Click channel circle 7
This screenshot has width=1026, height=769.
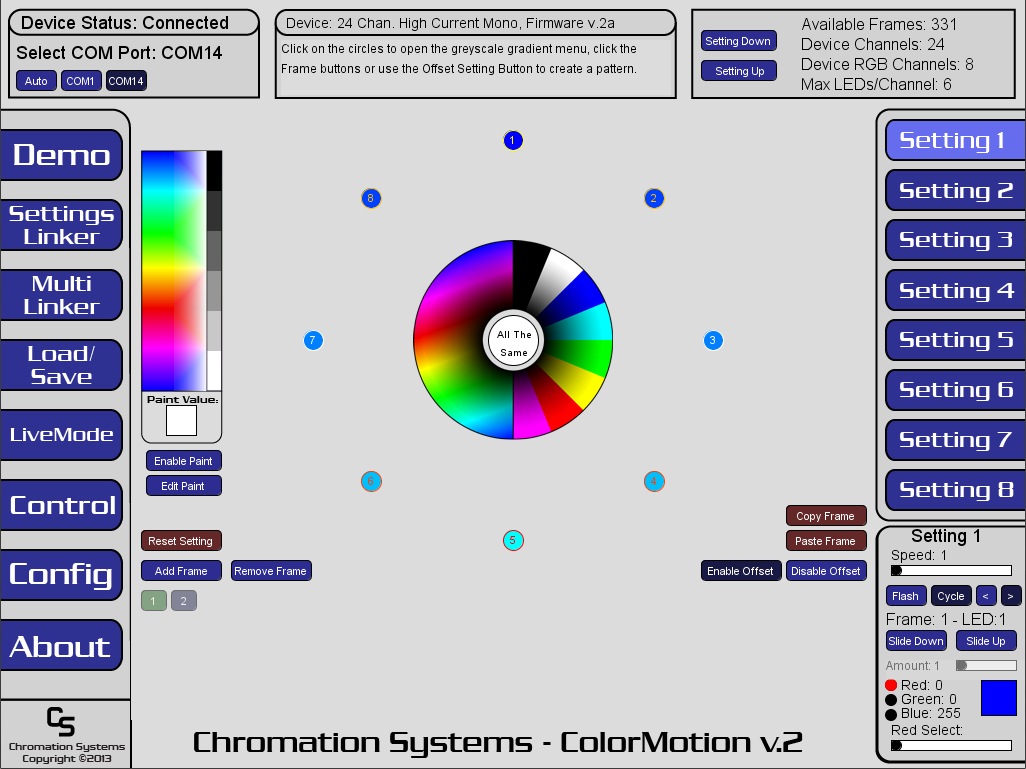click(x=313, y=340)
